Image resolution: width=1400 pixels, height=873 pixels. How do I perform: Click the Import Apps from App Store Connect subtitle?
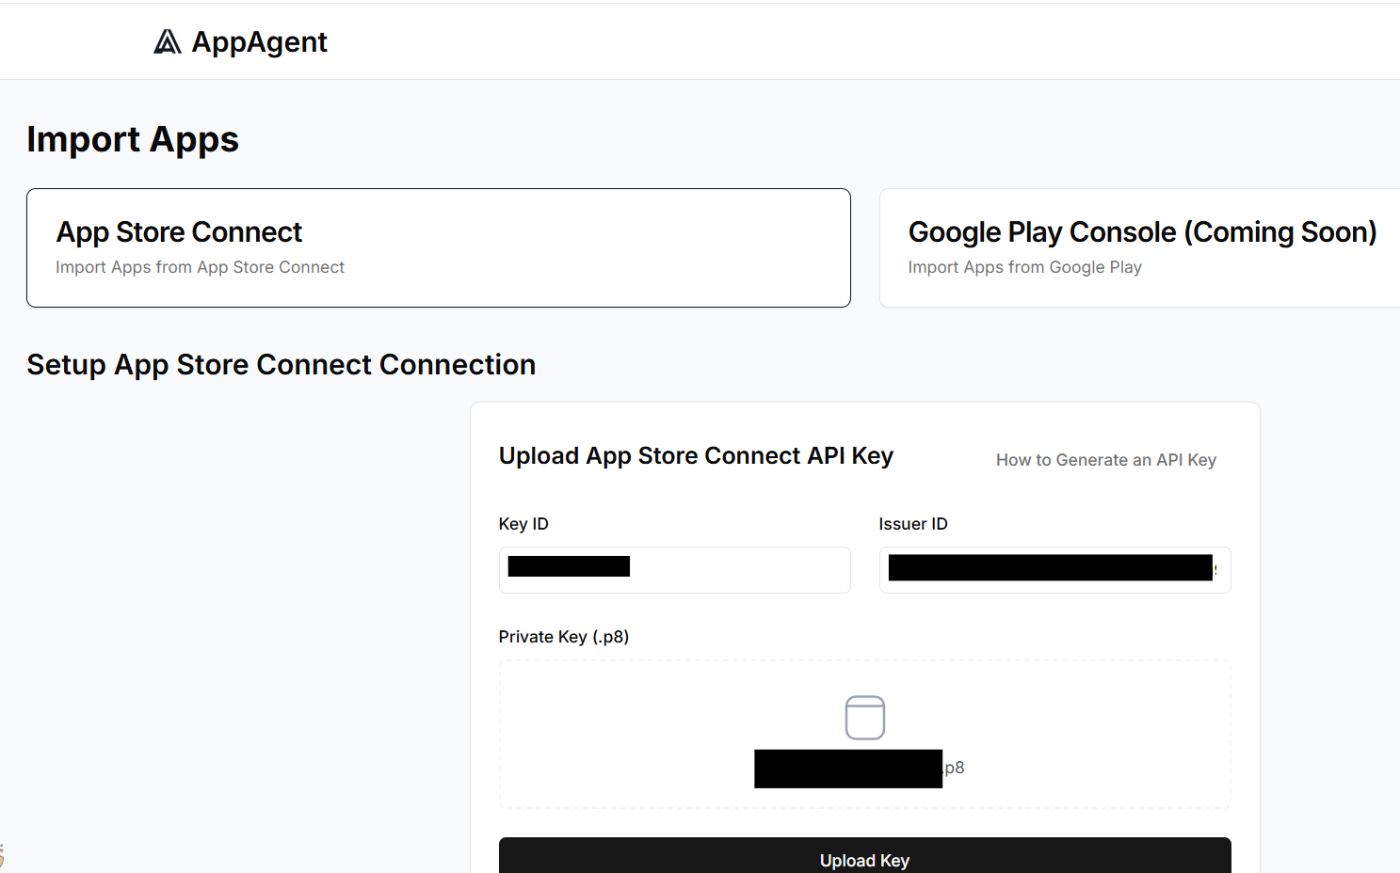(x=200, y=267)
